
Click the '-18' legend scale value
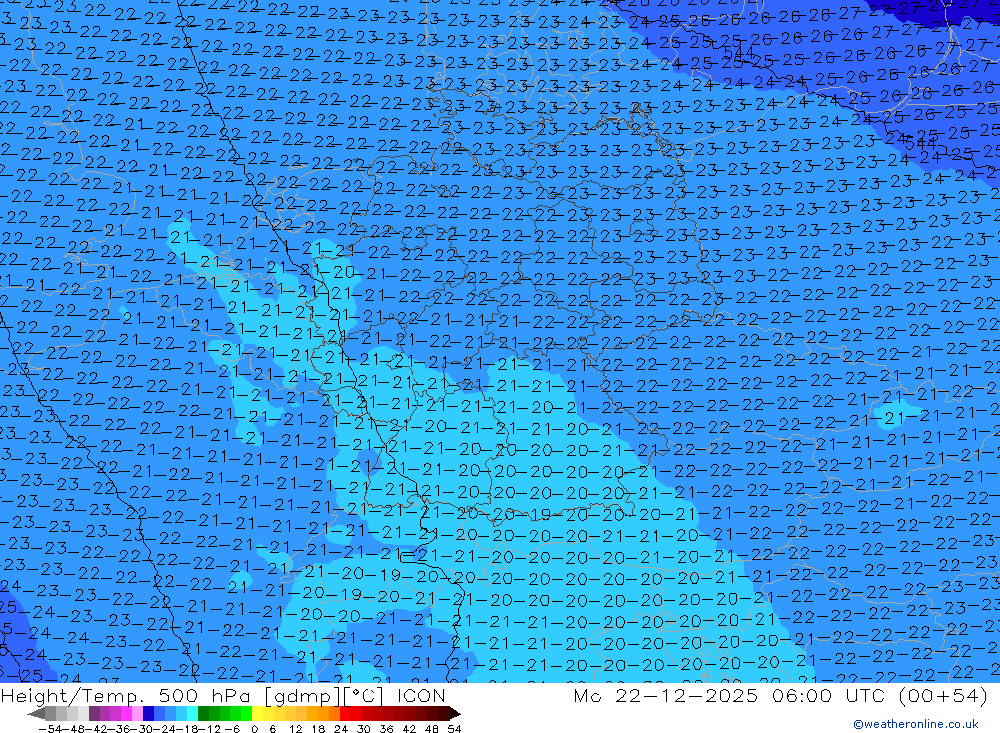[187, 729]
